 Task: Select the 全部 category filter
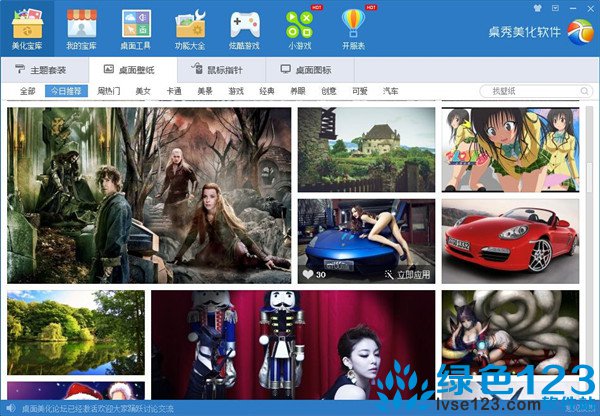tap(27, 91)
